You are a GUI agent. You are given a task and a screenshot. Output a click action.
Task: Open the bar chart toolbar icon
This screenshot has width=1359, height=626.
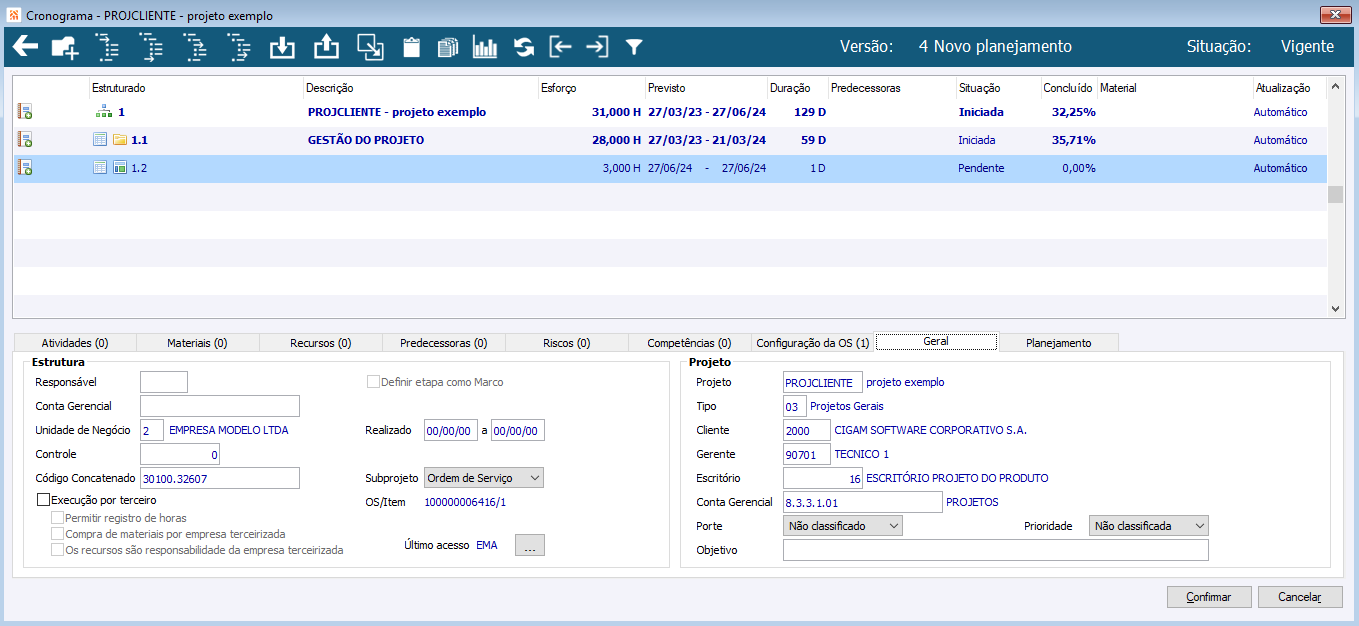[485, 47]
